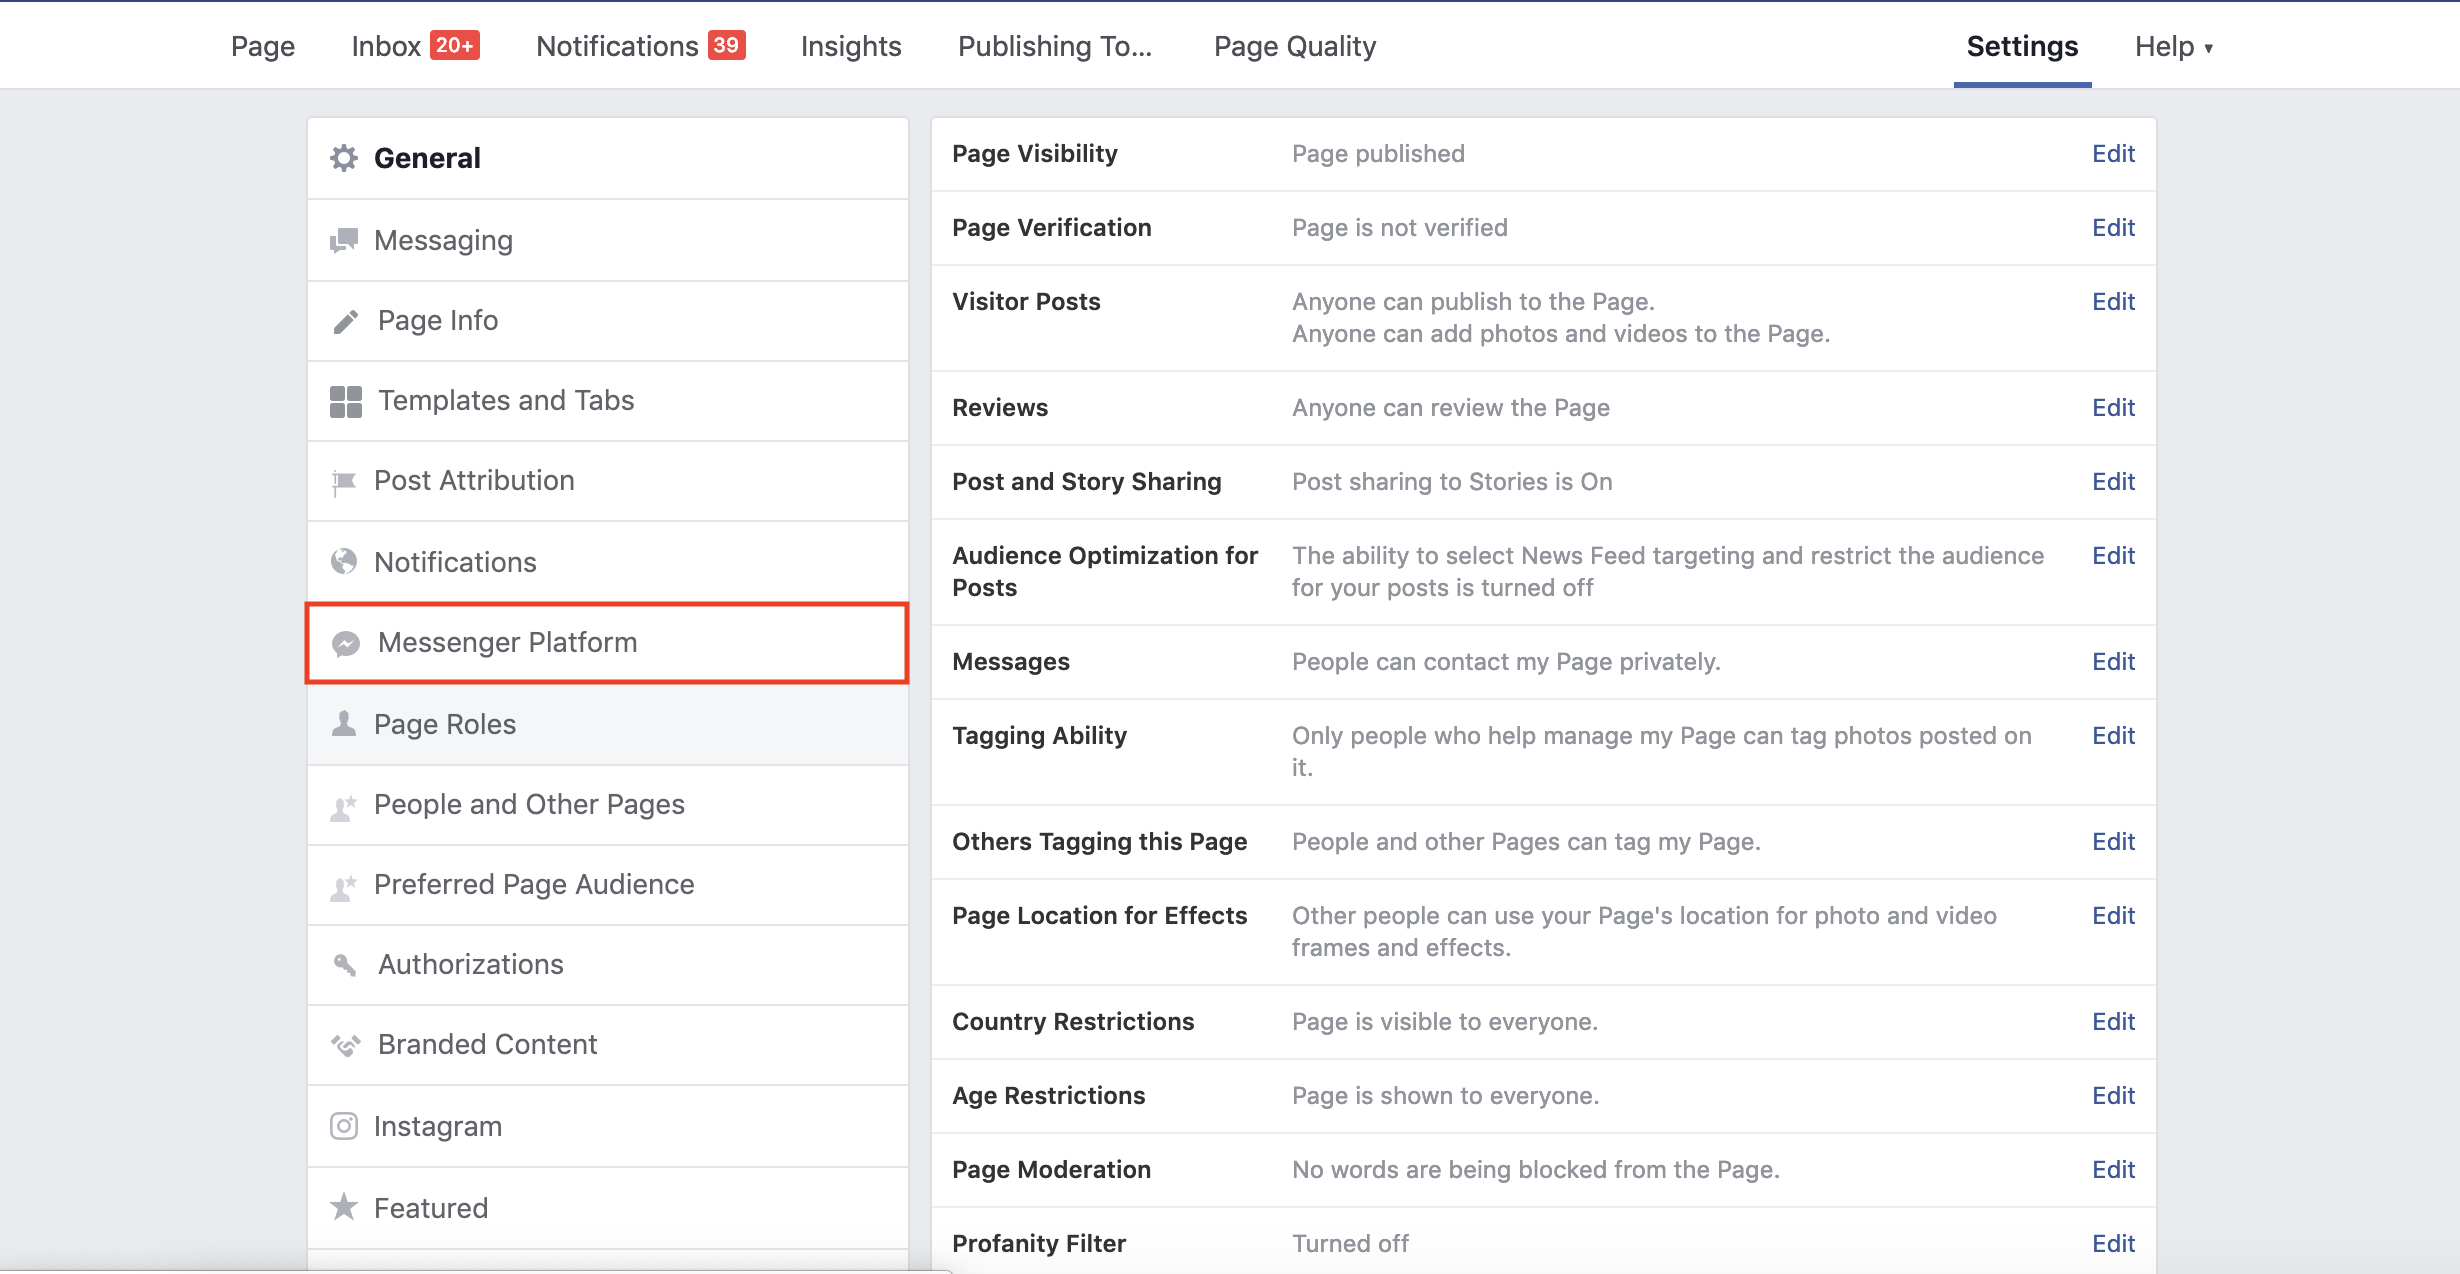
Task: Click the Authorizations key icon
Action: [x=345, y=965]
